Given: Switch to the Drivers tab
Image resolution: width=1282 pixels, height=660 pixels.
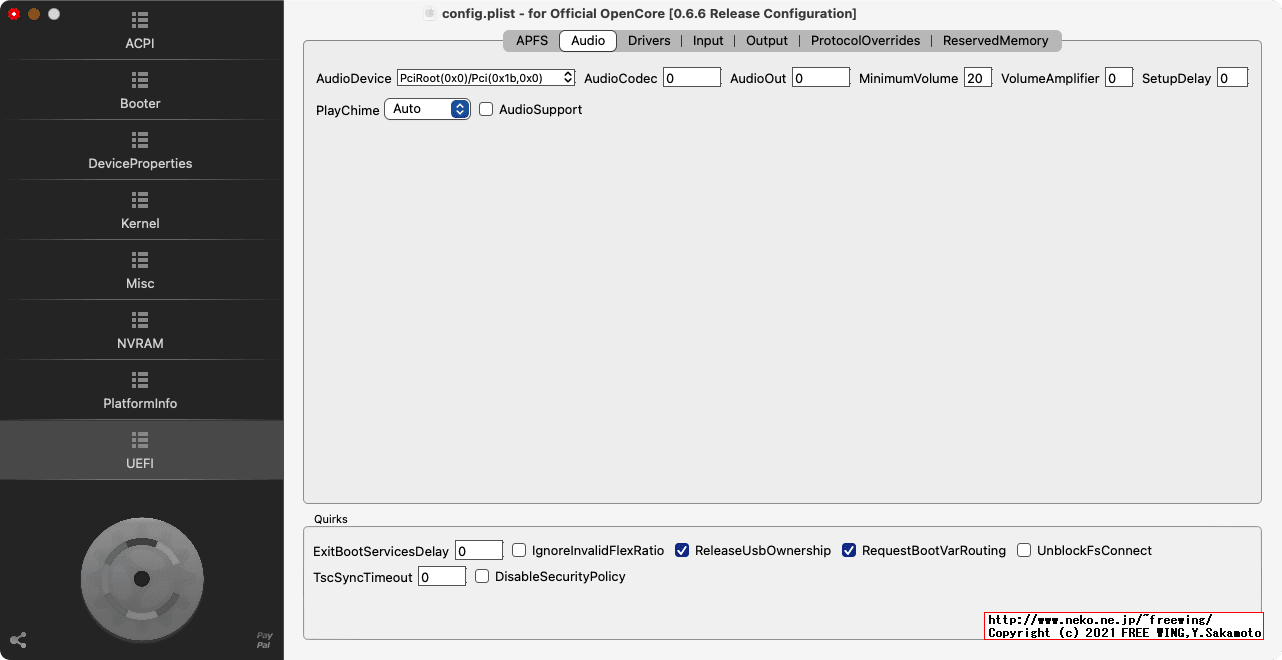Looking at the screenshot, I should pyautogui.click(x=649, y=41).
